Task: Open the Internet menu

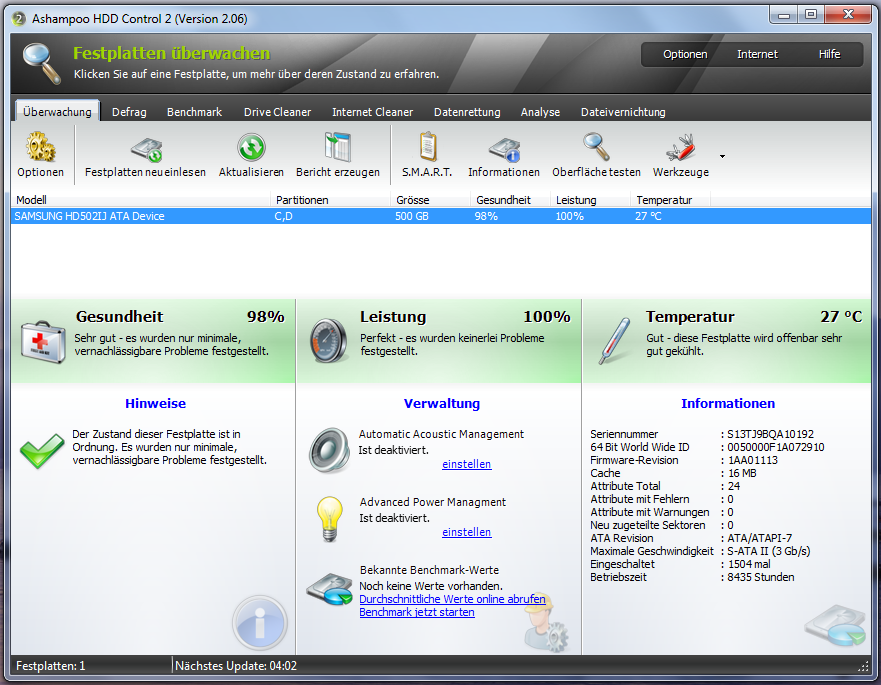Action: pos(757,55)
